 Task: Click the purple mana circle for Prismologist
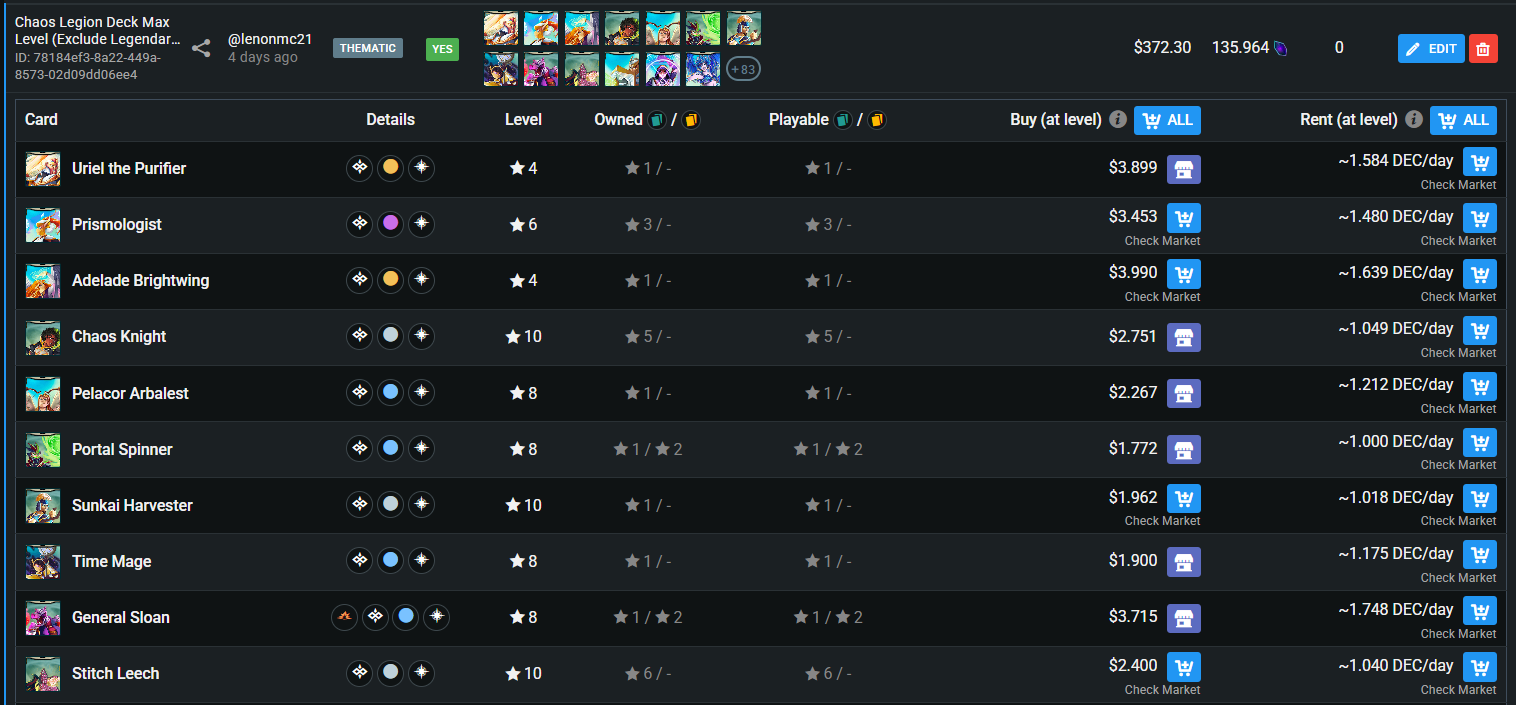pos(390,224)
